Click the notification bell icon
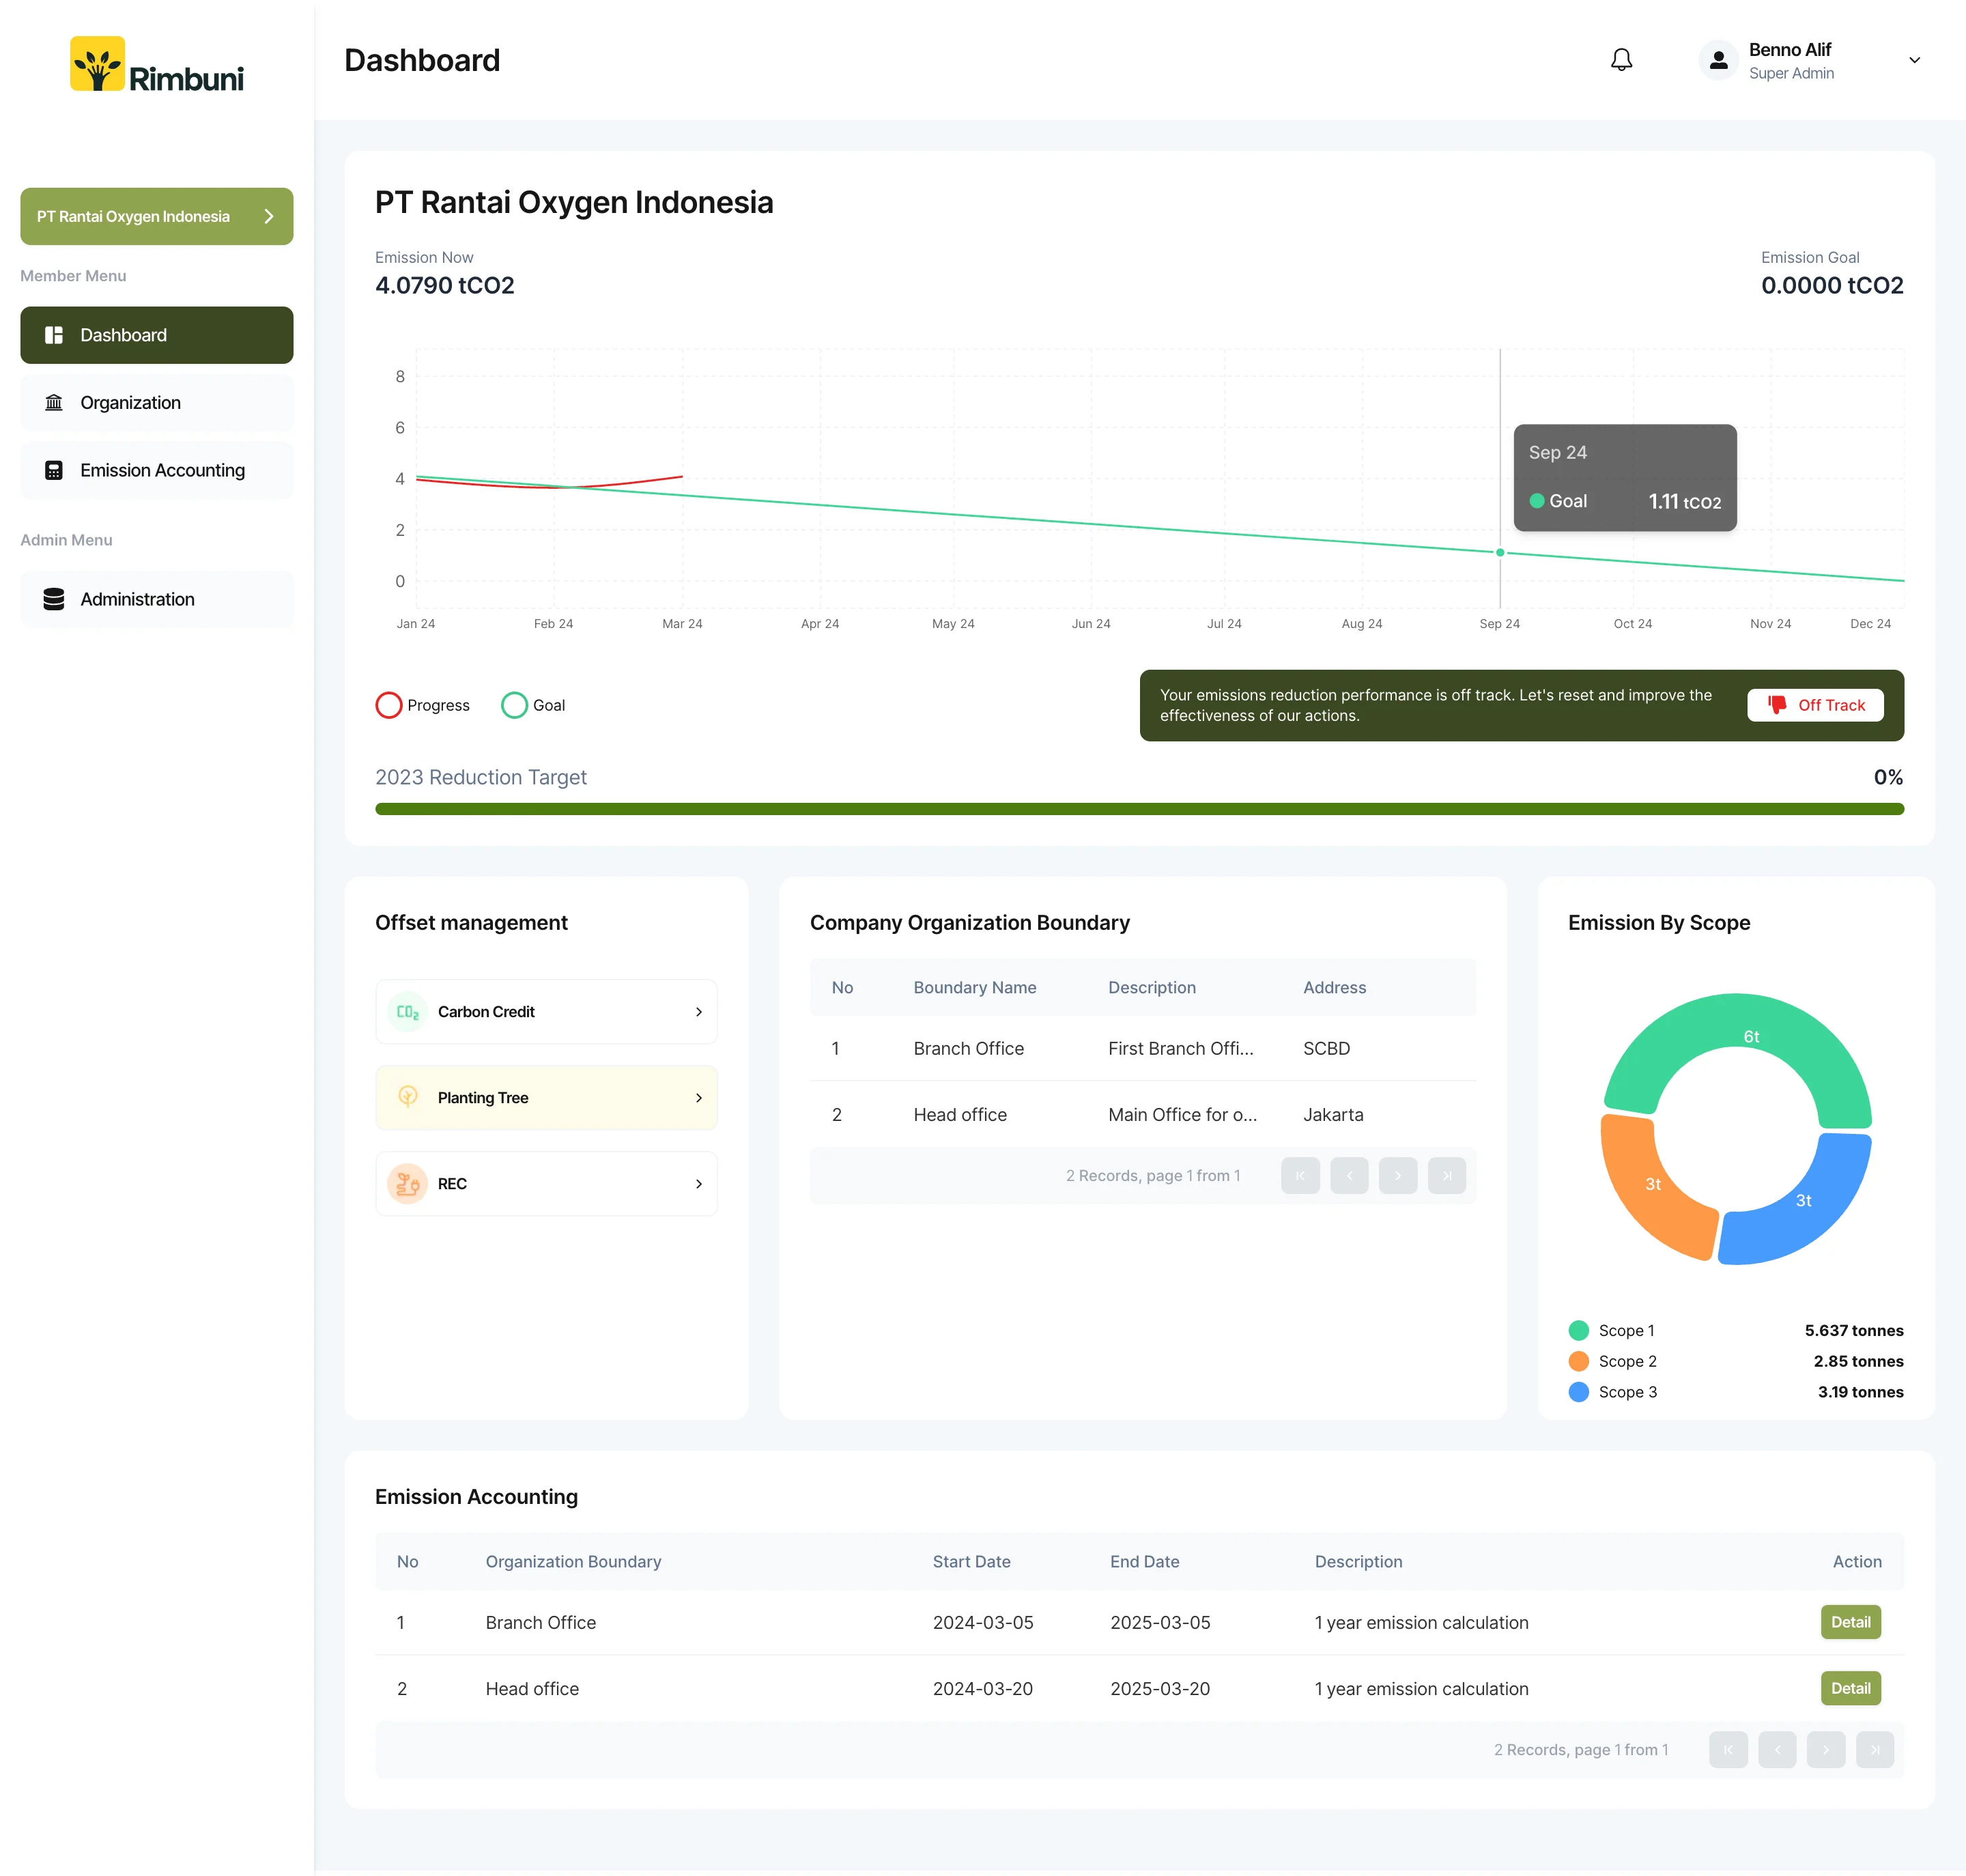The height and width of the screenshot is (1876, 1966). click(1621, 60)
